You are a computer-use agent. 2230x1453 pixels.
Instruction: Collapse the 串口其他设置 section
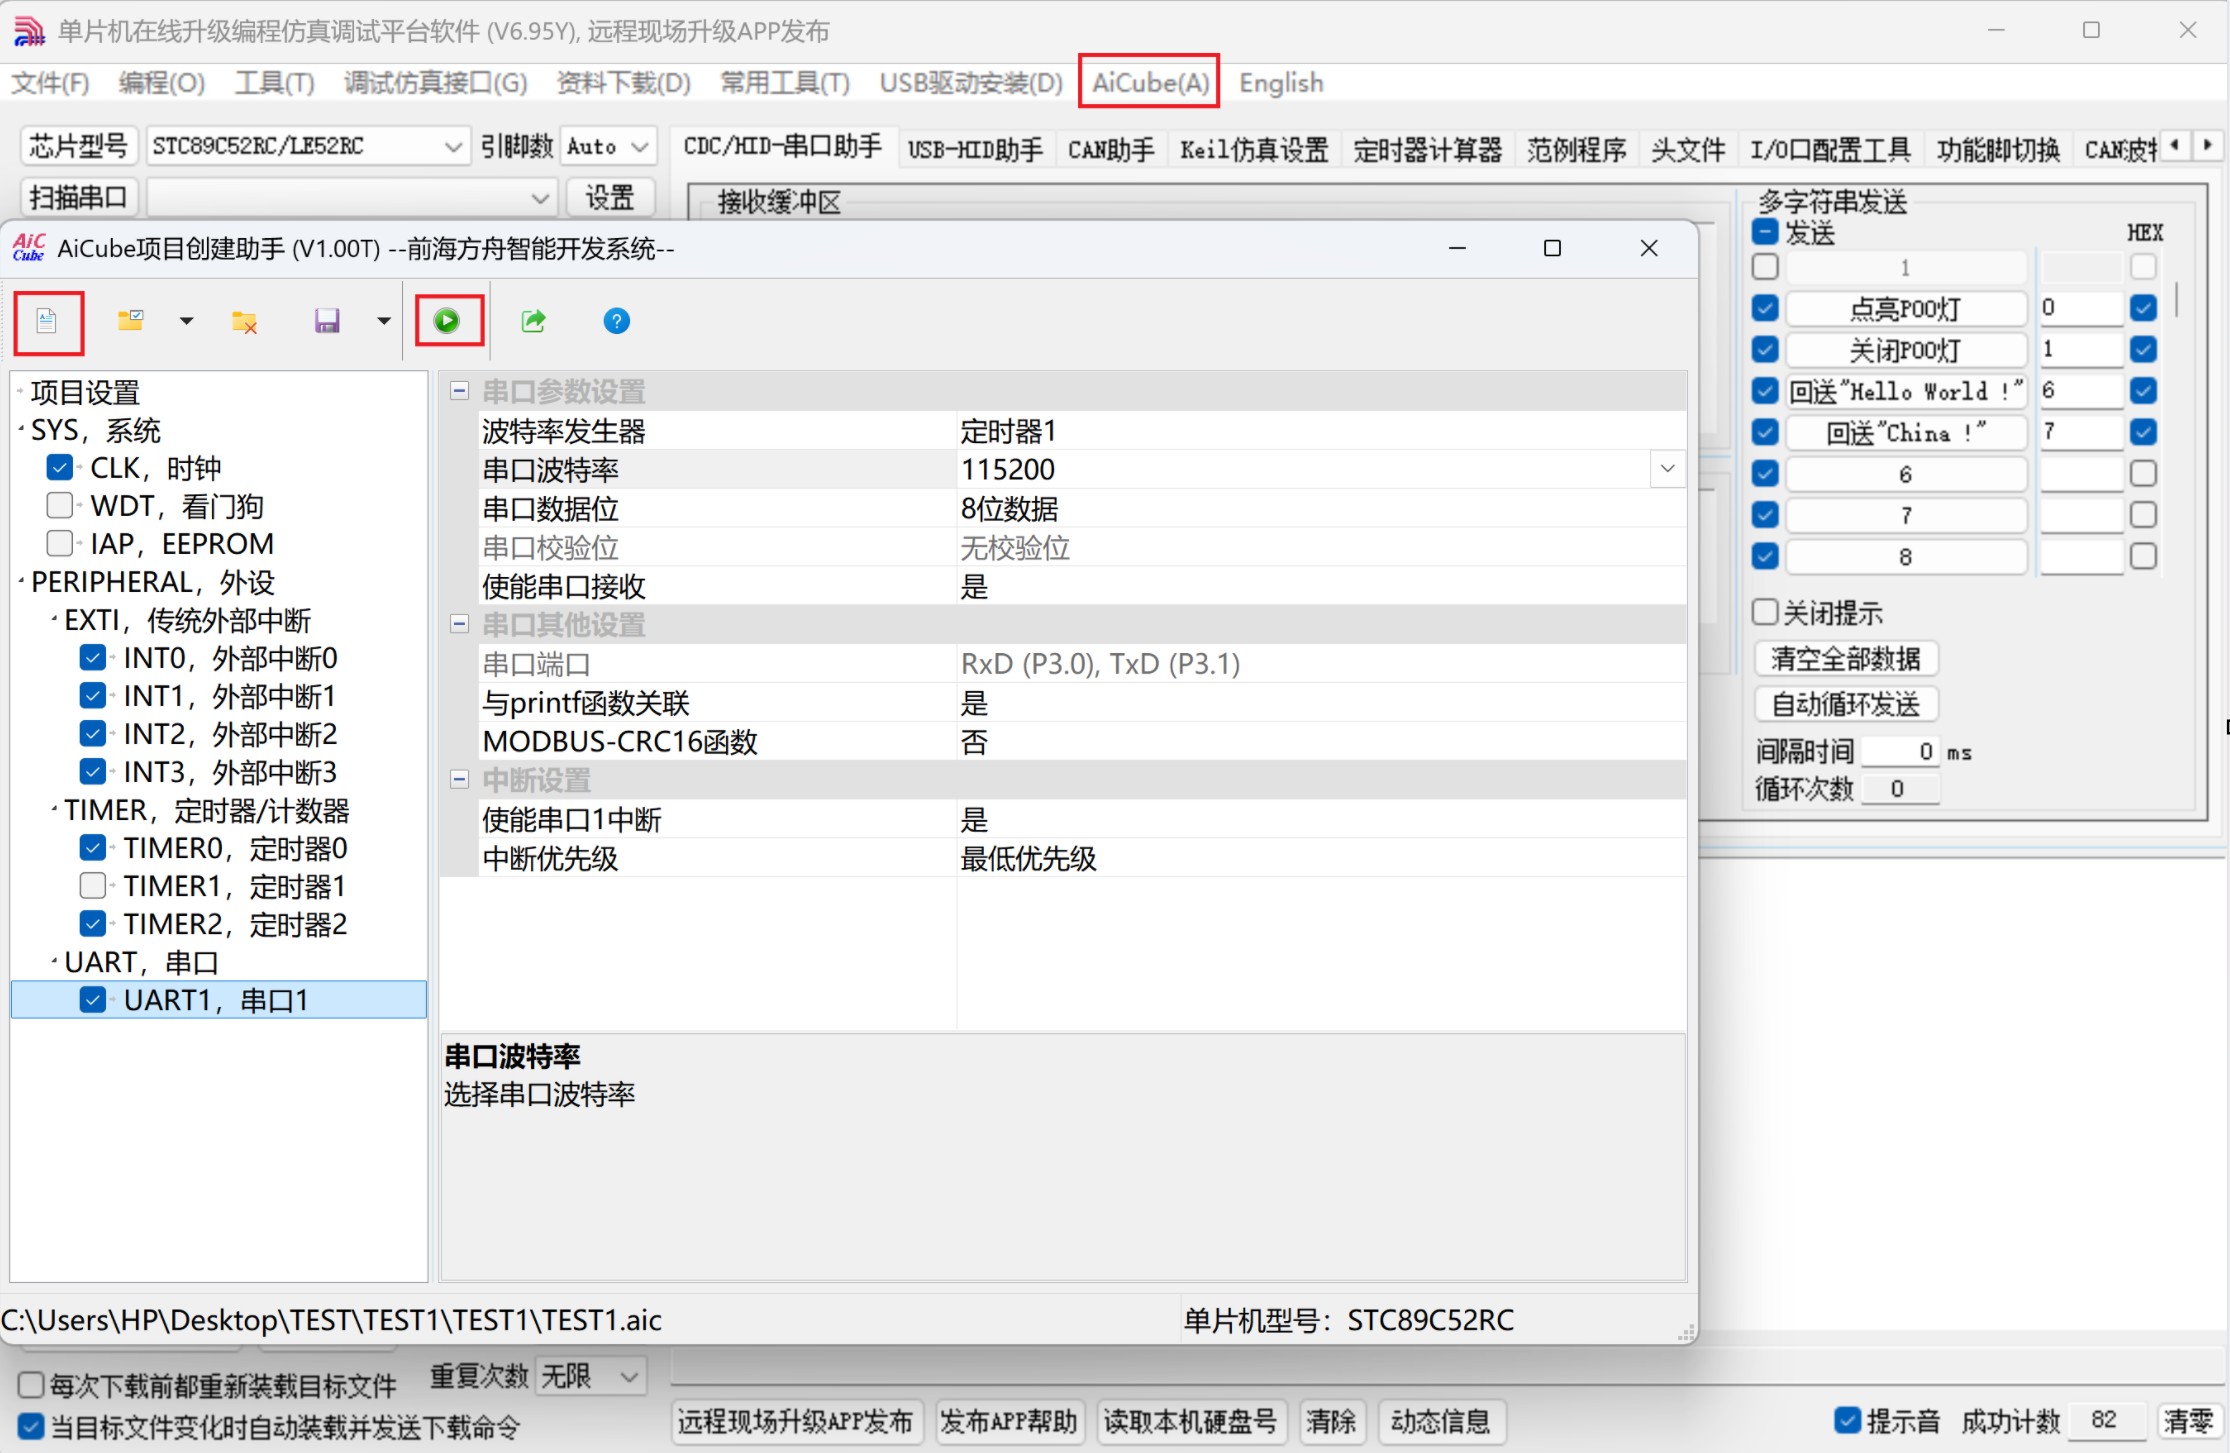click(459, 624)
